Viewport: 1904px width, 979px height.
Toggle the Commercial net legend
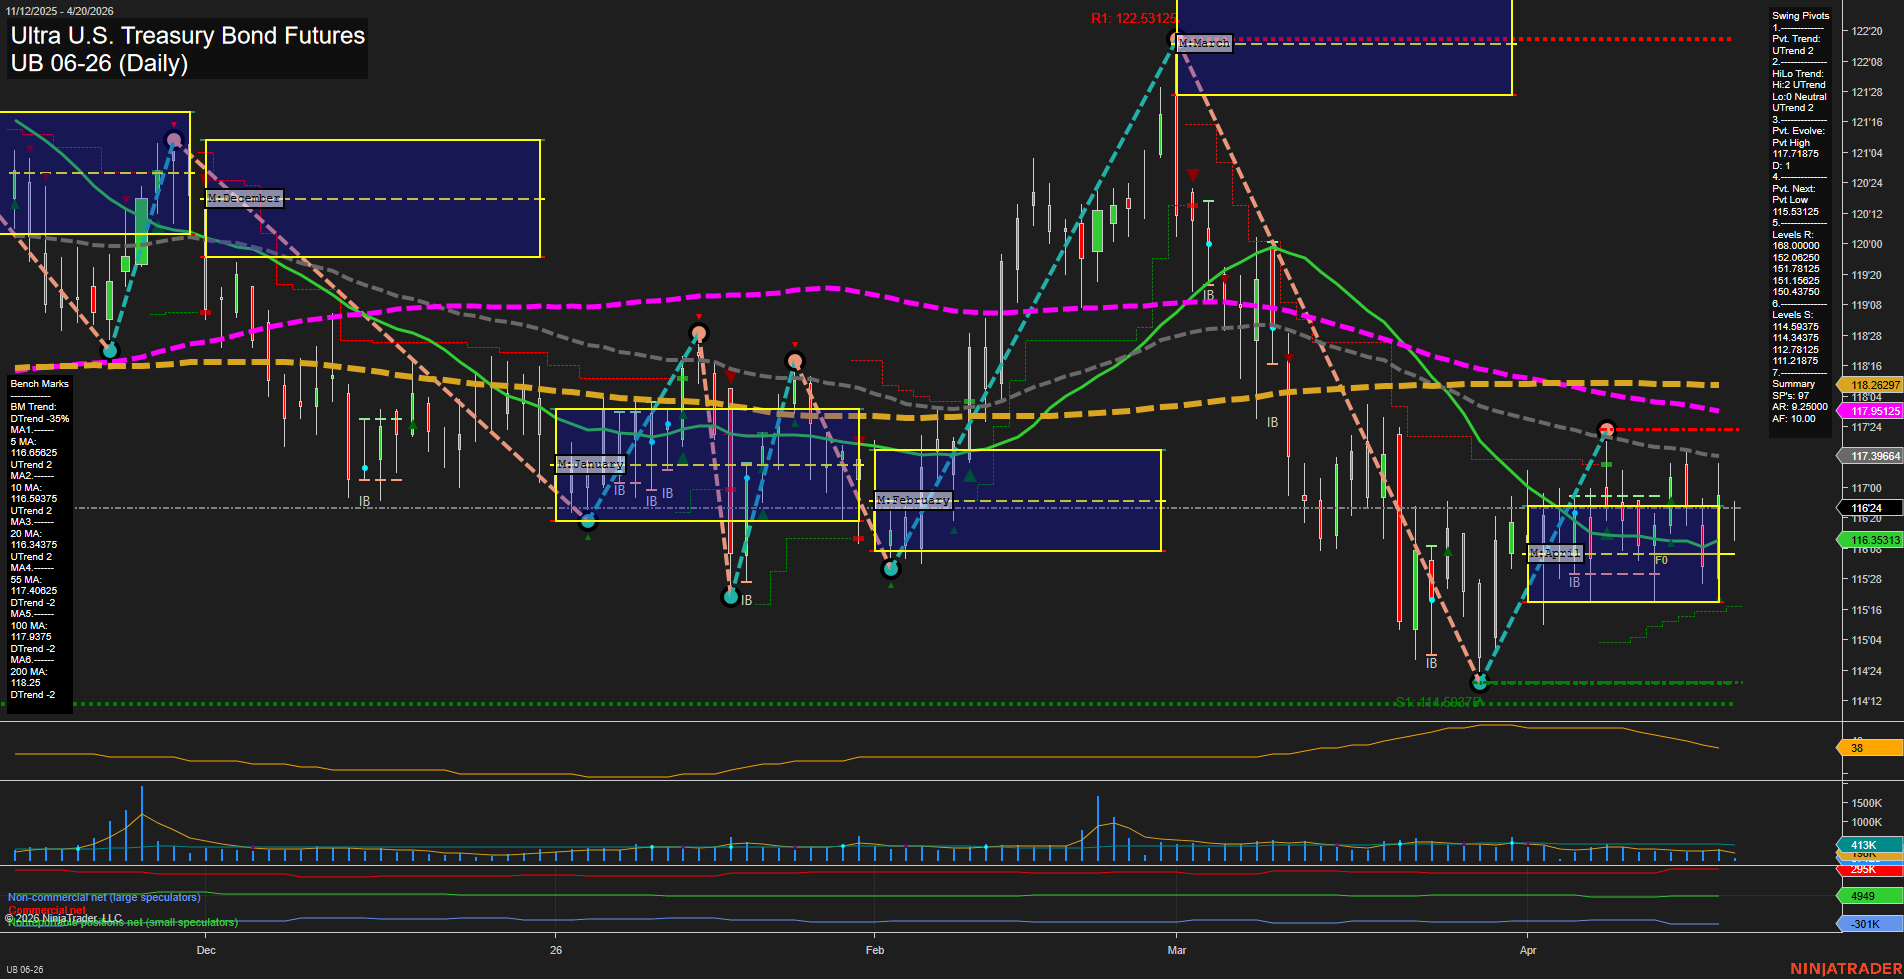click(x=45, y=911)
